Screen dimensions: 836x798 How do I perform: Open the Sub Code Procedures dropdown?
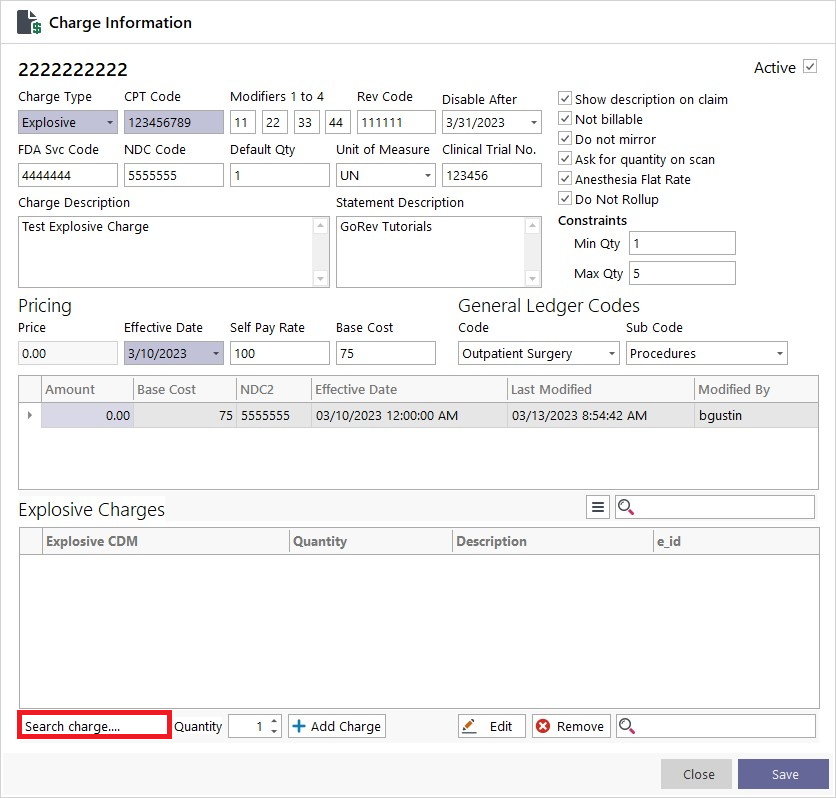[779, 353]
